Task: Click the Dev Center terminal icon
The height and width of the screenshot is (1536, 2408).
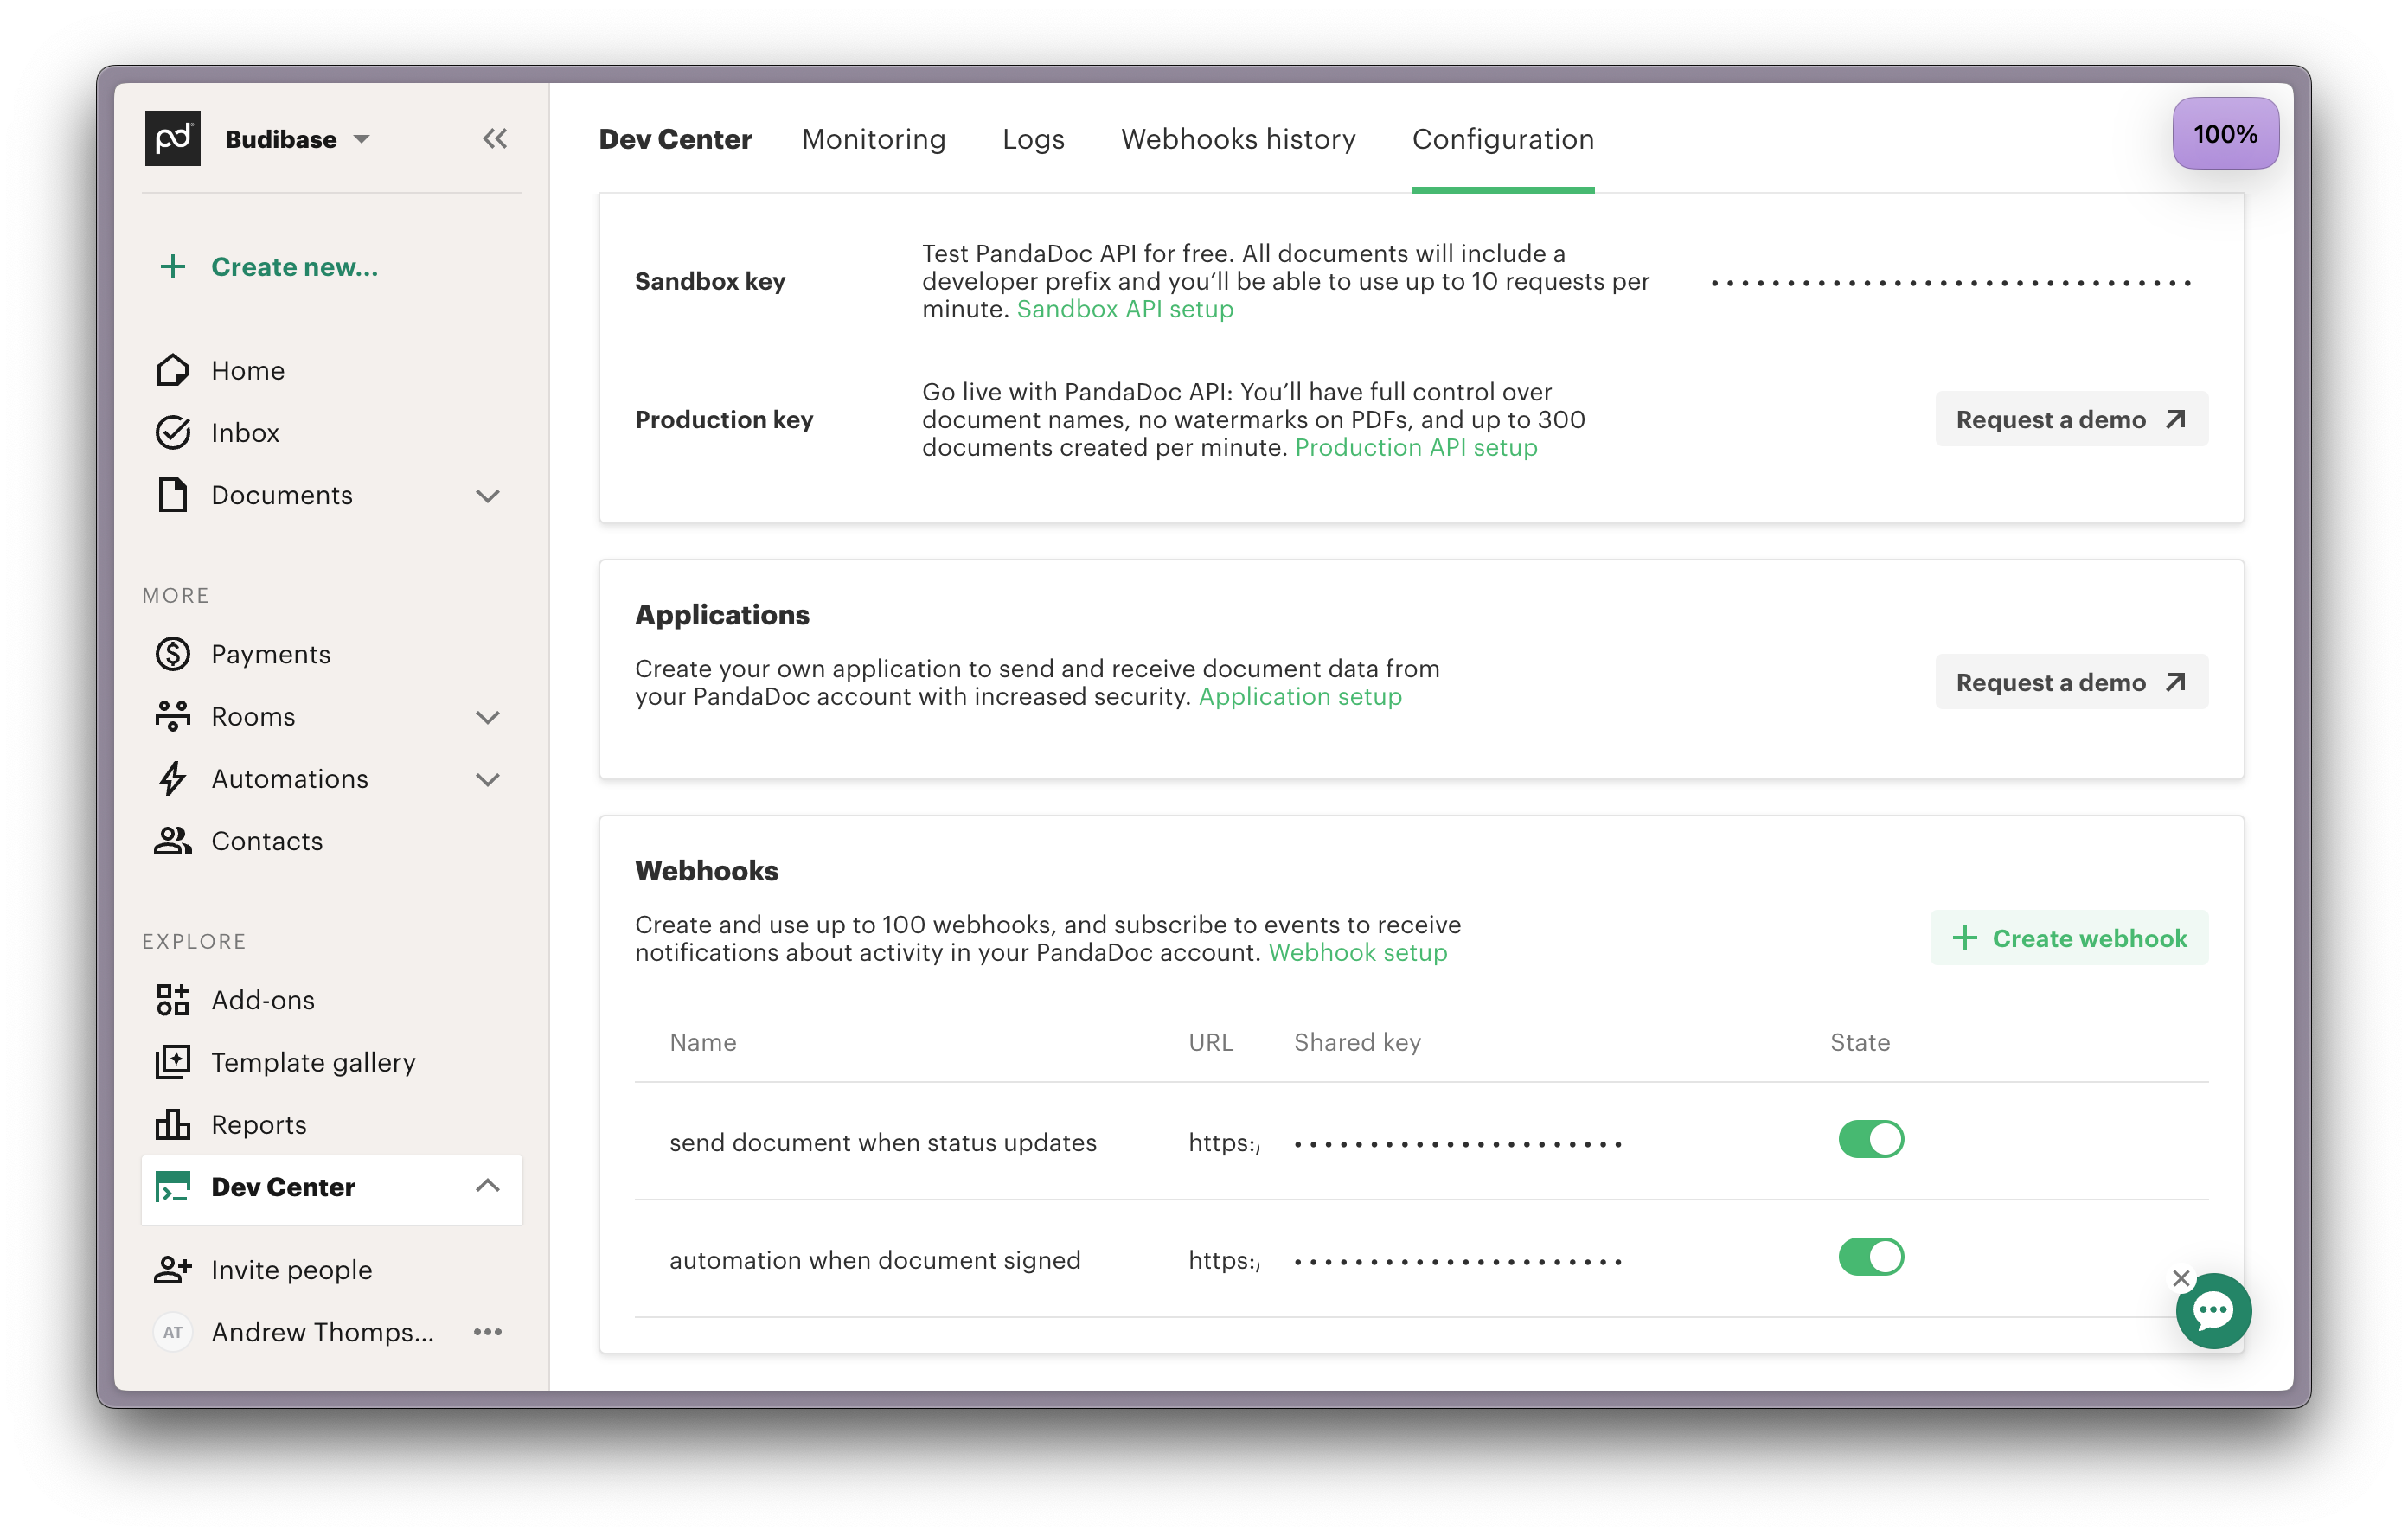Action: click(x=173, y=1187)
